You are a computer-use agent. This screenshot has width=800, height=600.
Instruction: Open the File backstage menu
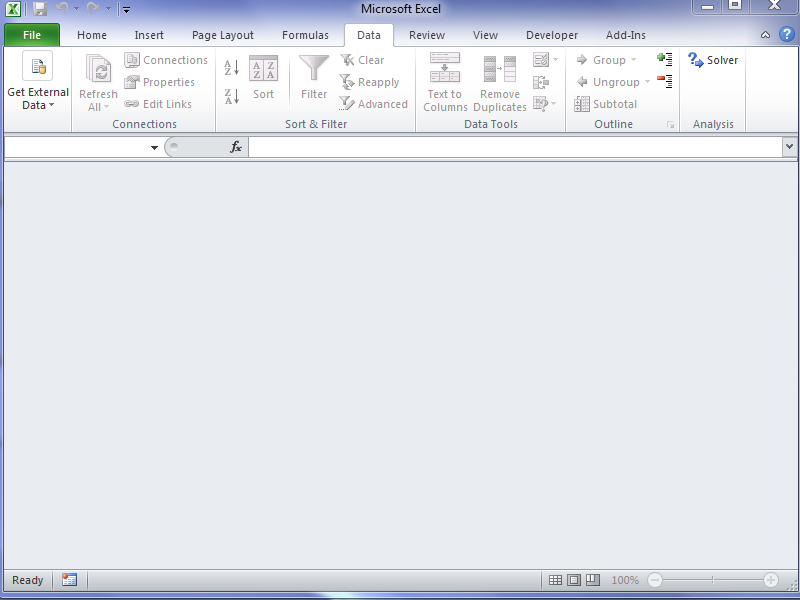[32, 35]
